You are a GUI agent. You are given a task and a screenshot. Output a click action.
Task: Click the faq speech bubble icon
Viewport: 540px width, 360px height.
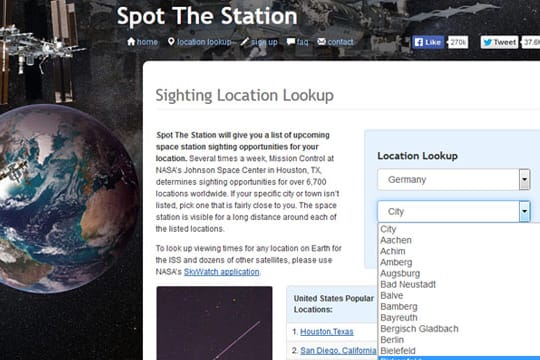click(x=291, y=42)
